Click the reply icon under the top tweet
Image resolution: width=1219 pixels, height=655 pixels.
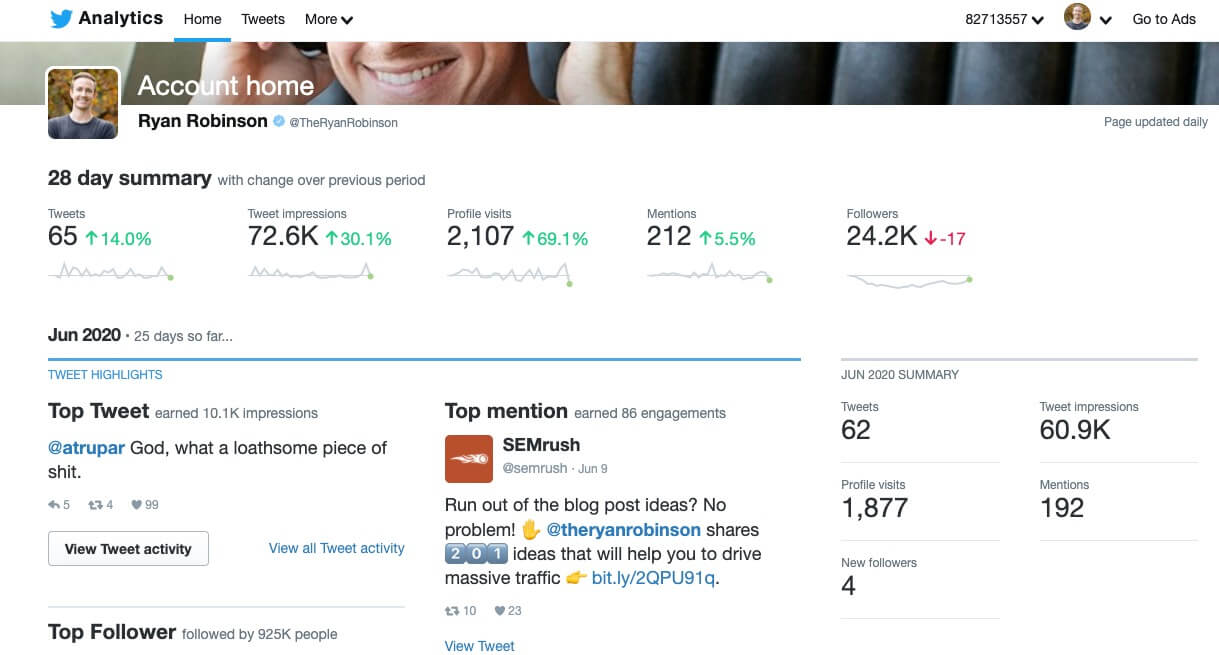pyautogui.click(x=54, y=504)
